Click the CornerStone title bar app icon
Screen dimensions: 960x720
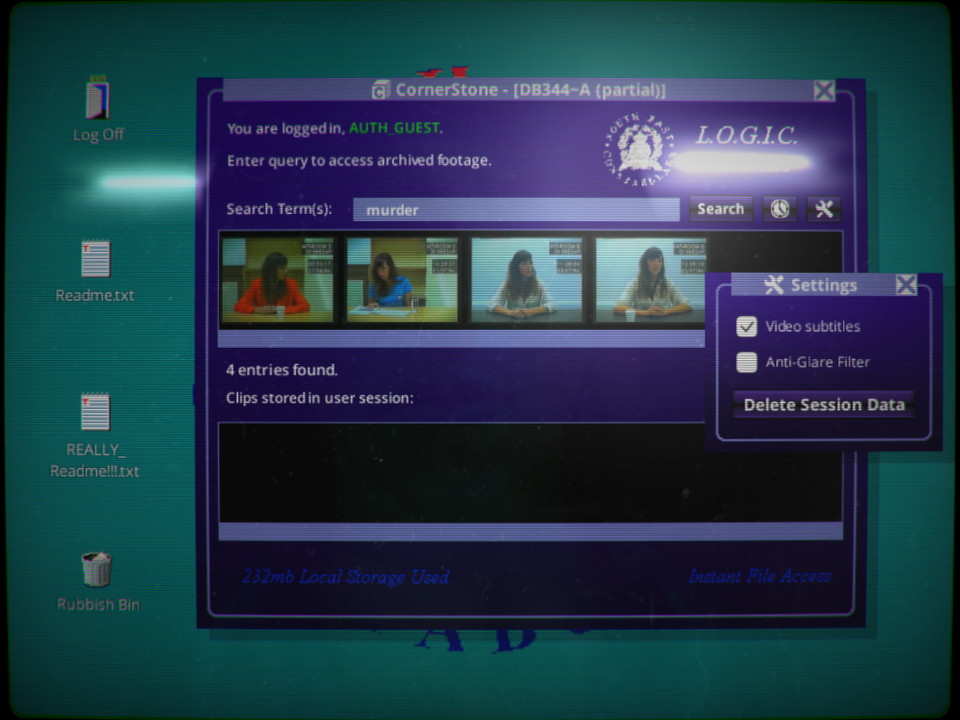point(380,91)
